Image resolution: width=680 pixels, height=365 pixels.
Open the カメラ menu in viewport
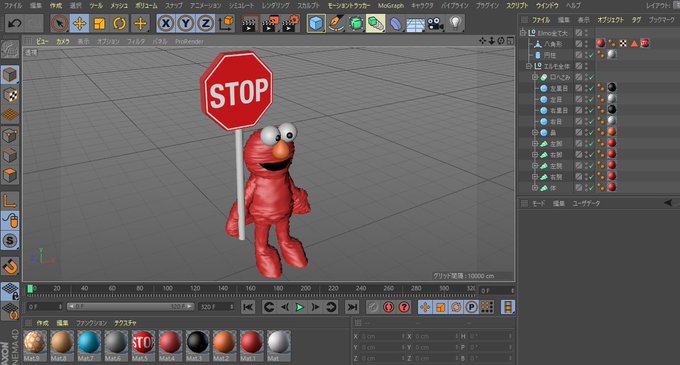click(63, 41)
